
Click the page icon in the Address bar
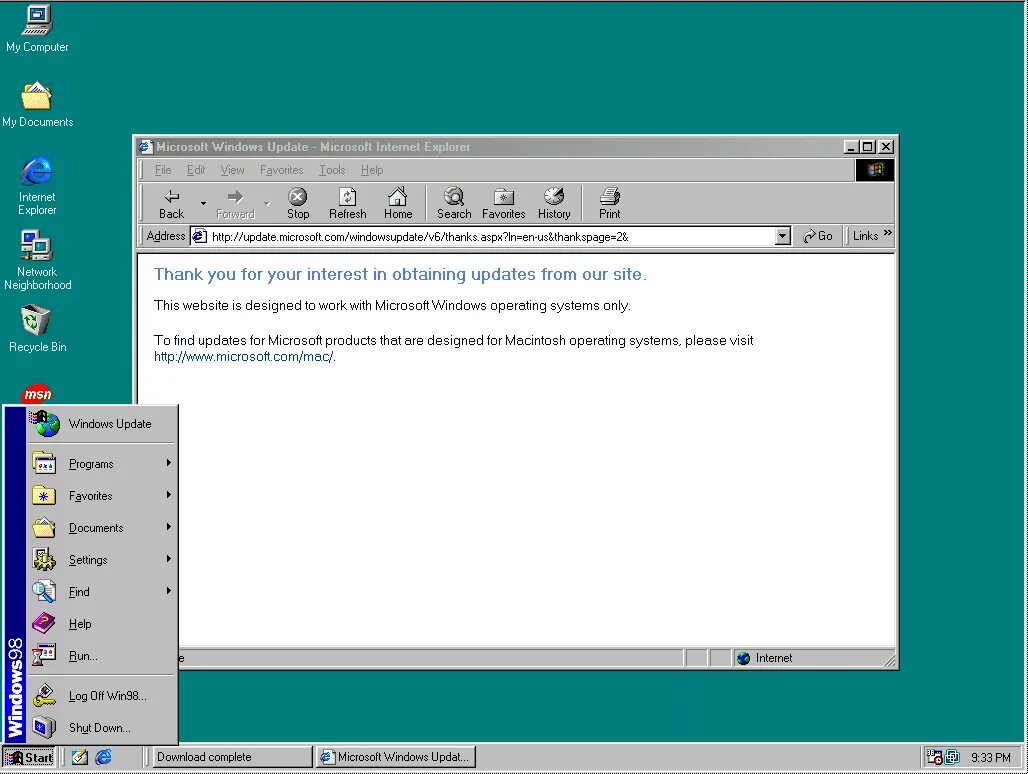(199, 236)
